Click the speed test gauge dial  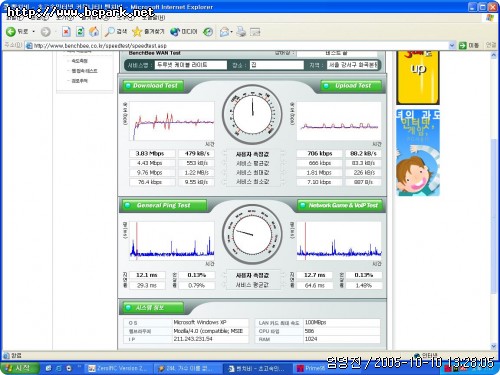[252, 114]
